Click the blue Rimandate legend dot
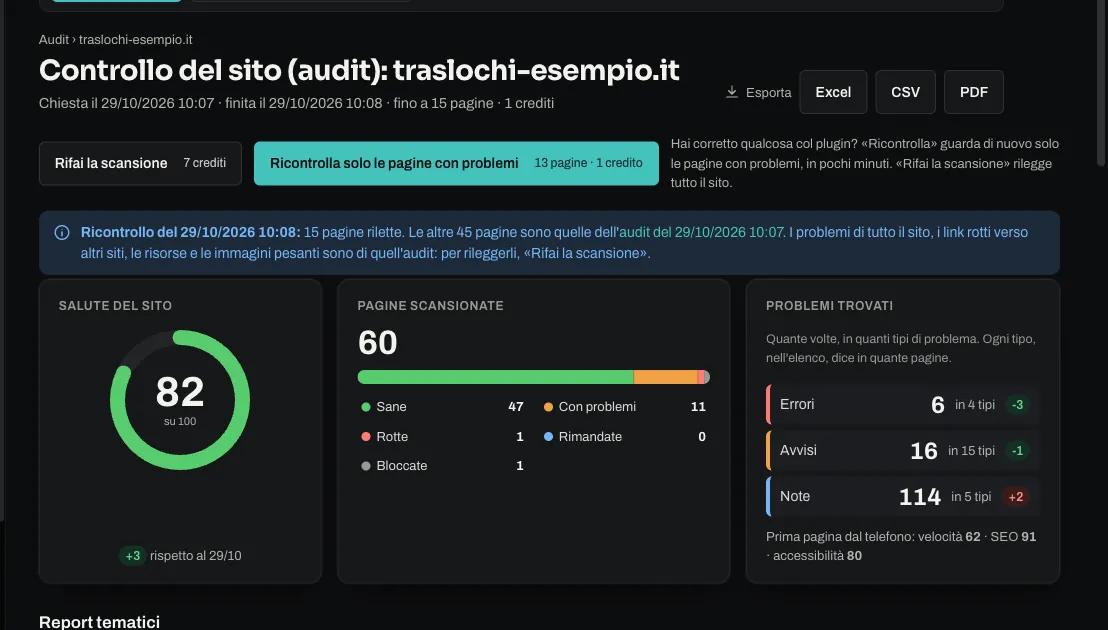 pos(548,436)
